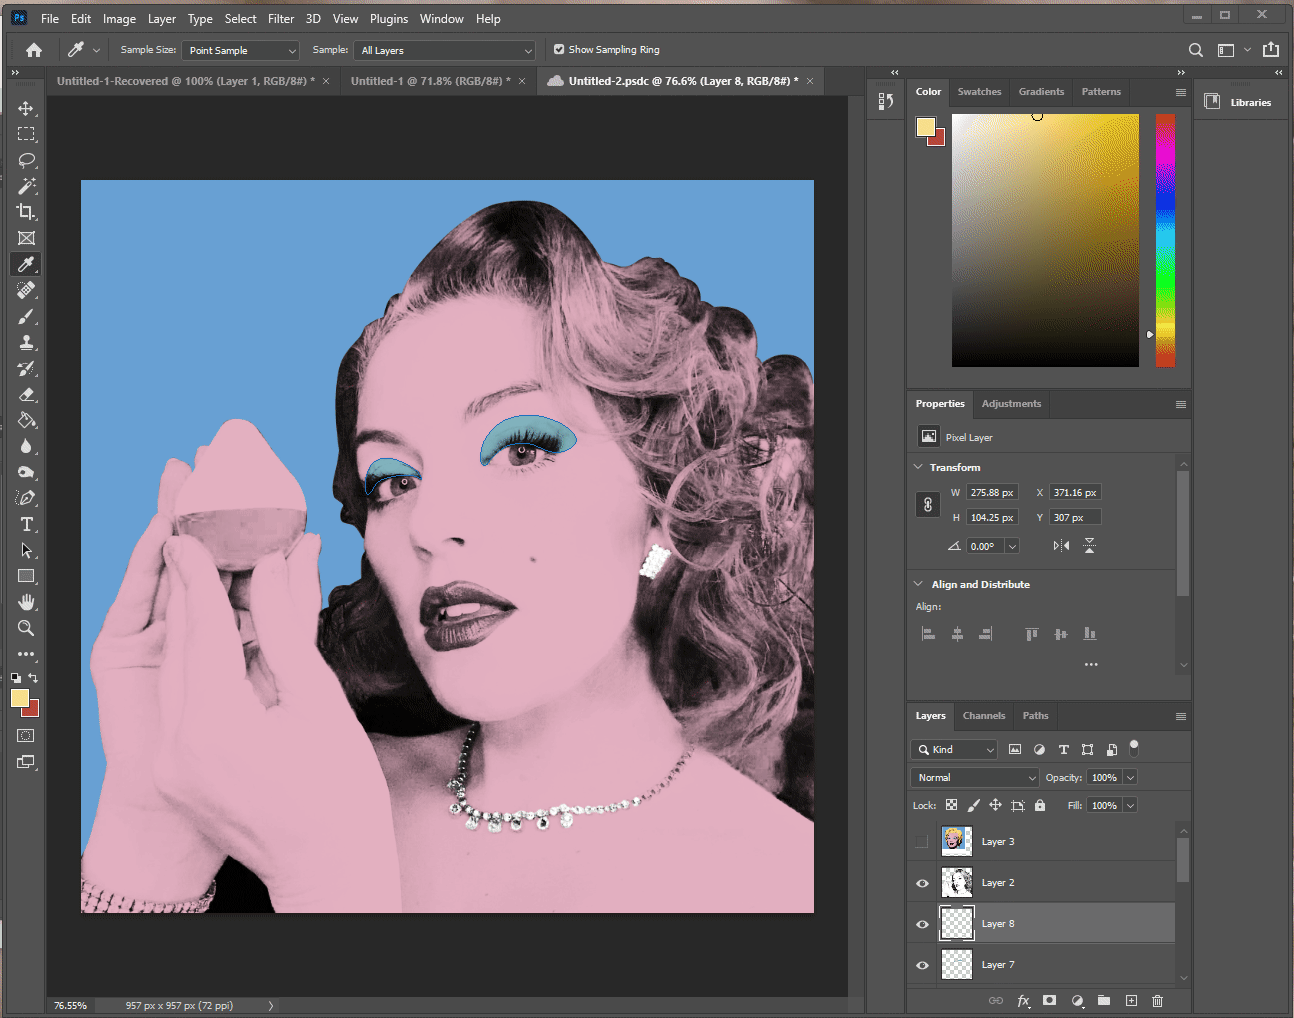Toggle lock image pixels brush icon
Viewport: 1294px width, 1018px height.
tap(973, 805)
